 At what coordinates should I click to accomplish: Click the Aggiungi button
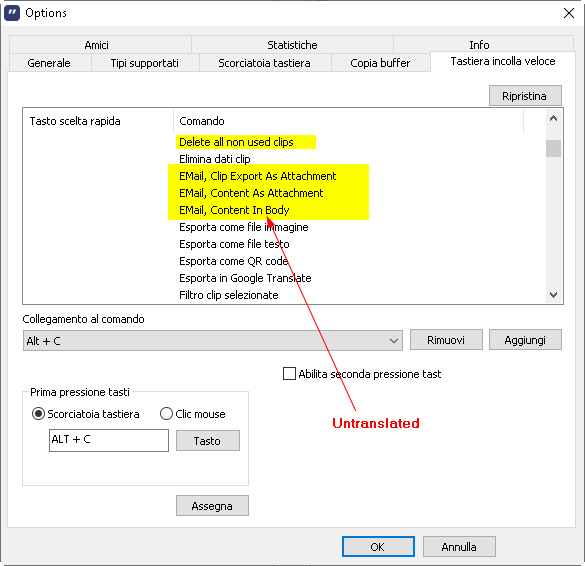point(525,340)
